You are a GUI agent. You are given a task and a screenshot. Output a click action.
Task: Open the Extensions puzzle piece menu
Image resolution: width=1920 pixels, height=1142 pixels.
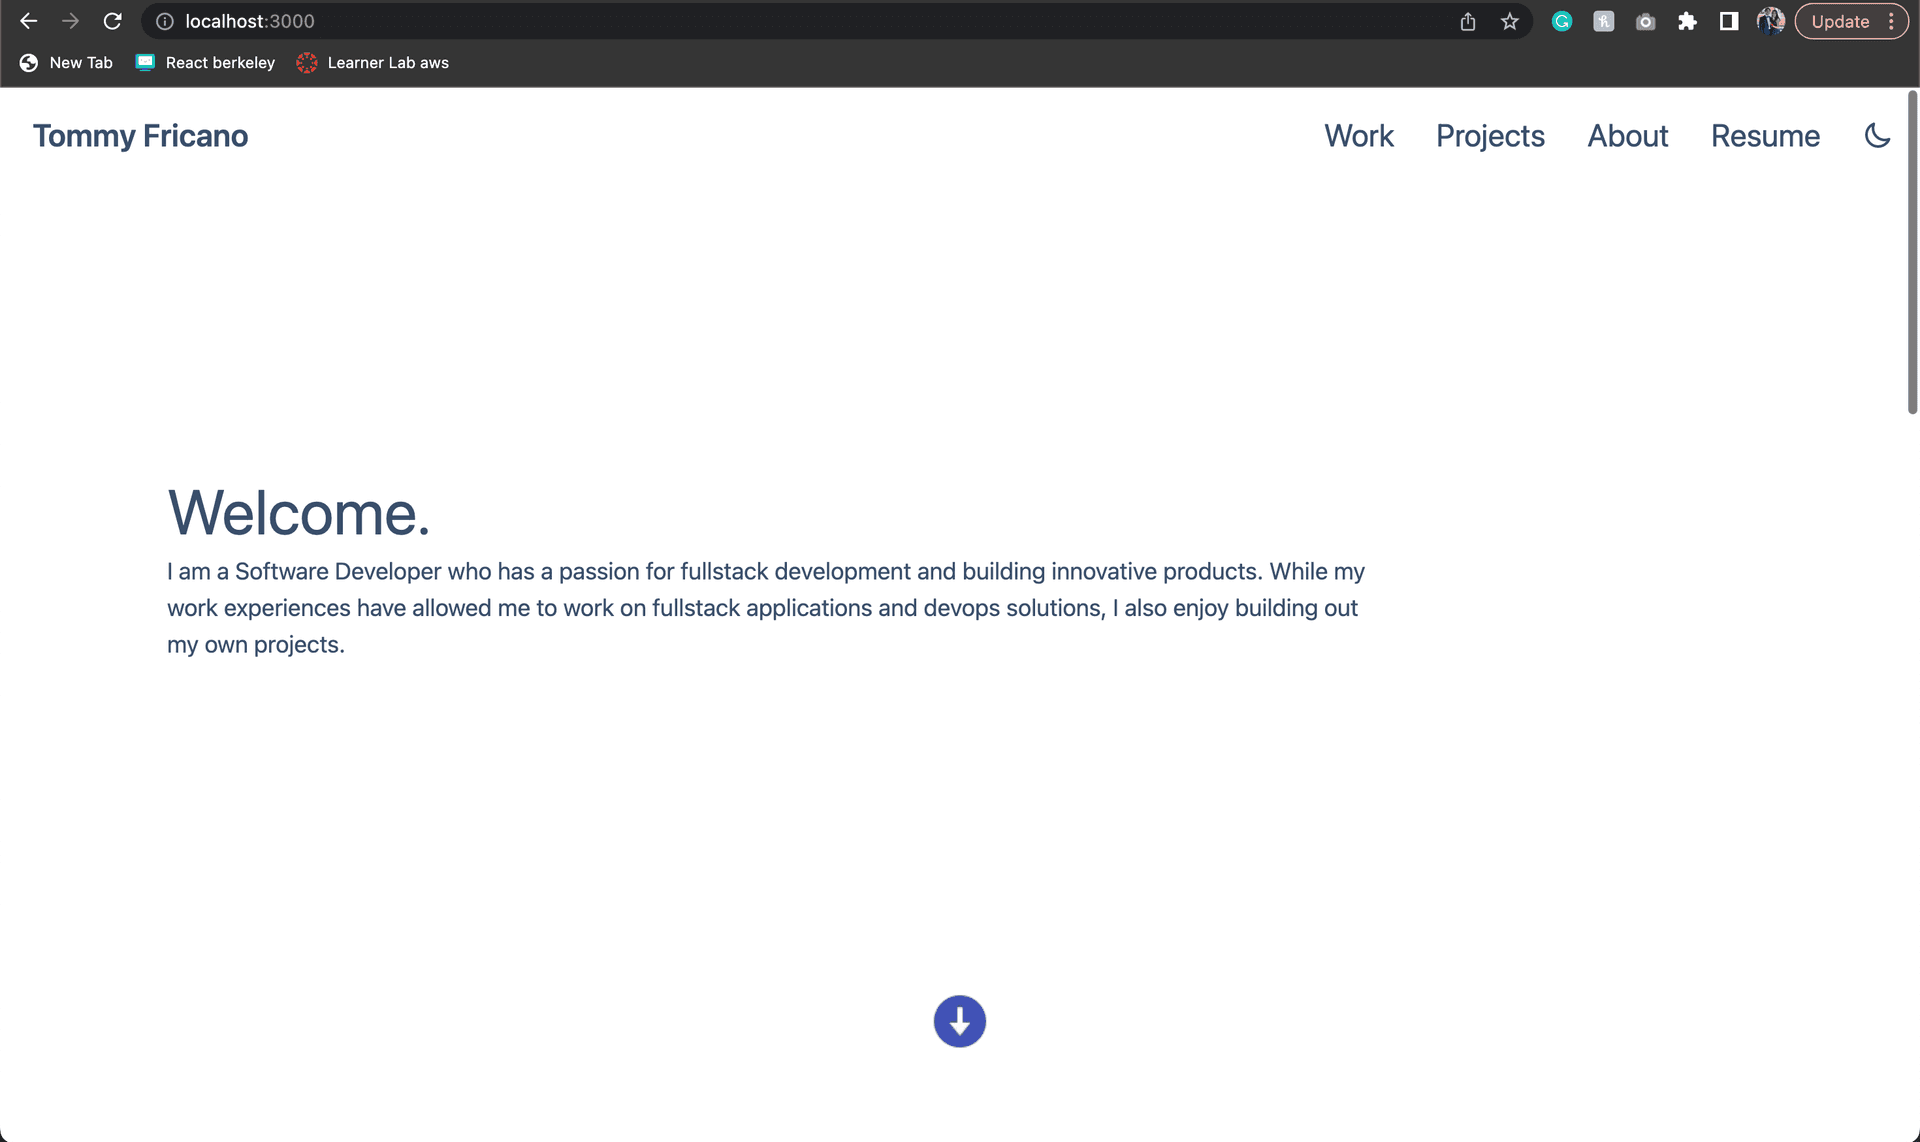click(x=1687, y=21)
